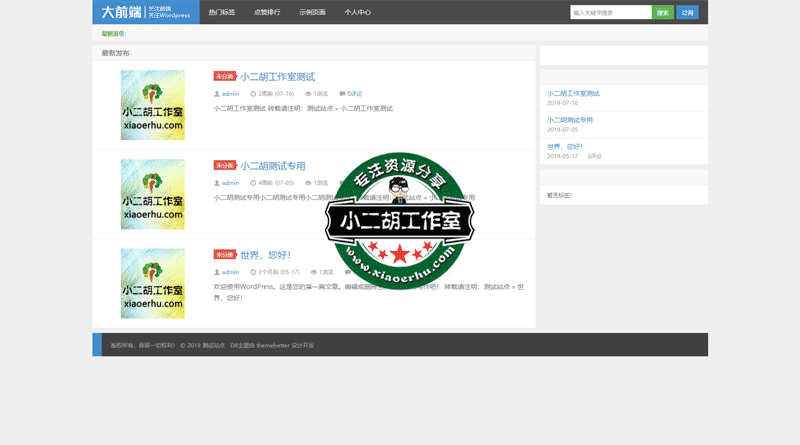Click eye views icon on 小二胡测试专用 post
This screenshot has width=800, height=445.
click(x=308, y=183)
